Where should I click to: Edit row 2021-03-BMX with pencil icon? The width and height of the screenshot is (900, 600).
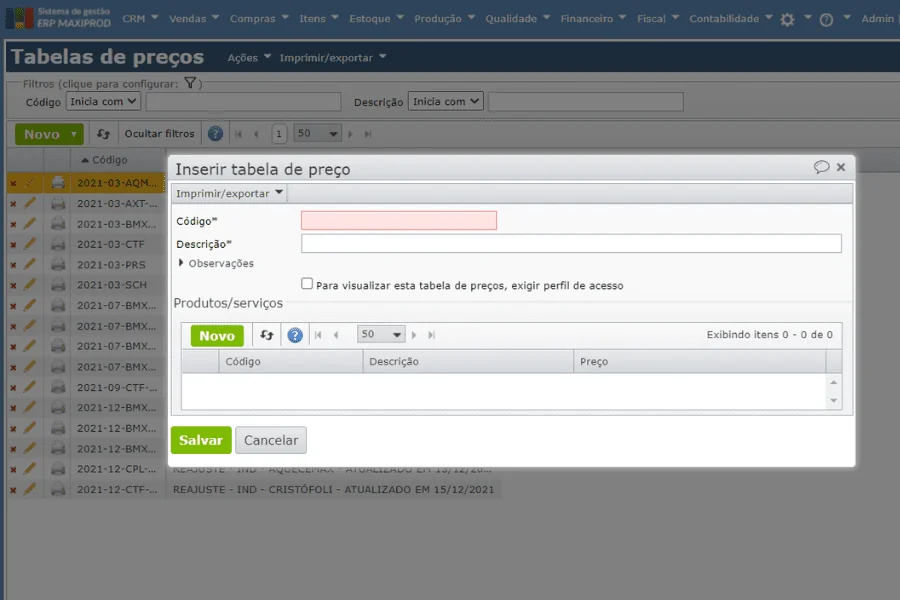[x=30, y=223]
